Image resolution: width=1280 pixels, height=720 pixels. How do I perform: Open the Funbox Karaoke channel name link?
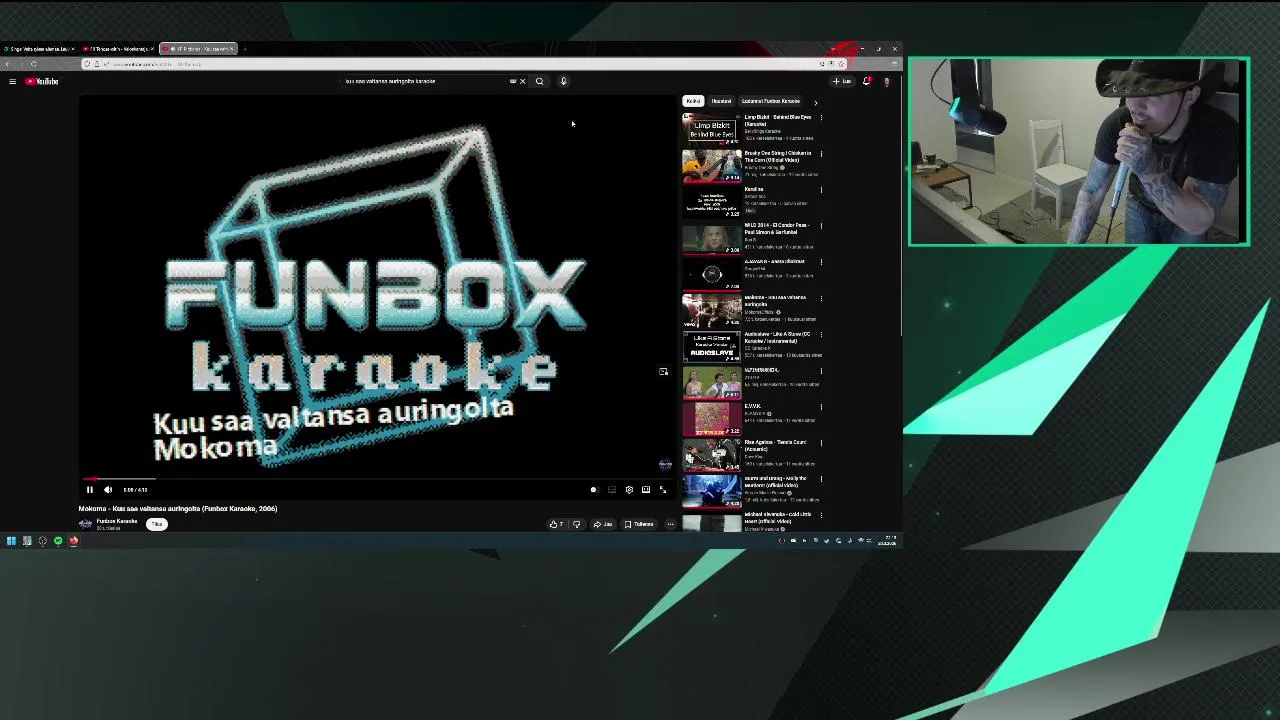click(117, 521)
